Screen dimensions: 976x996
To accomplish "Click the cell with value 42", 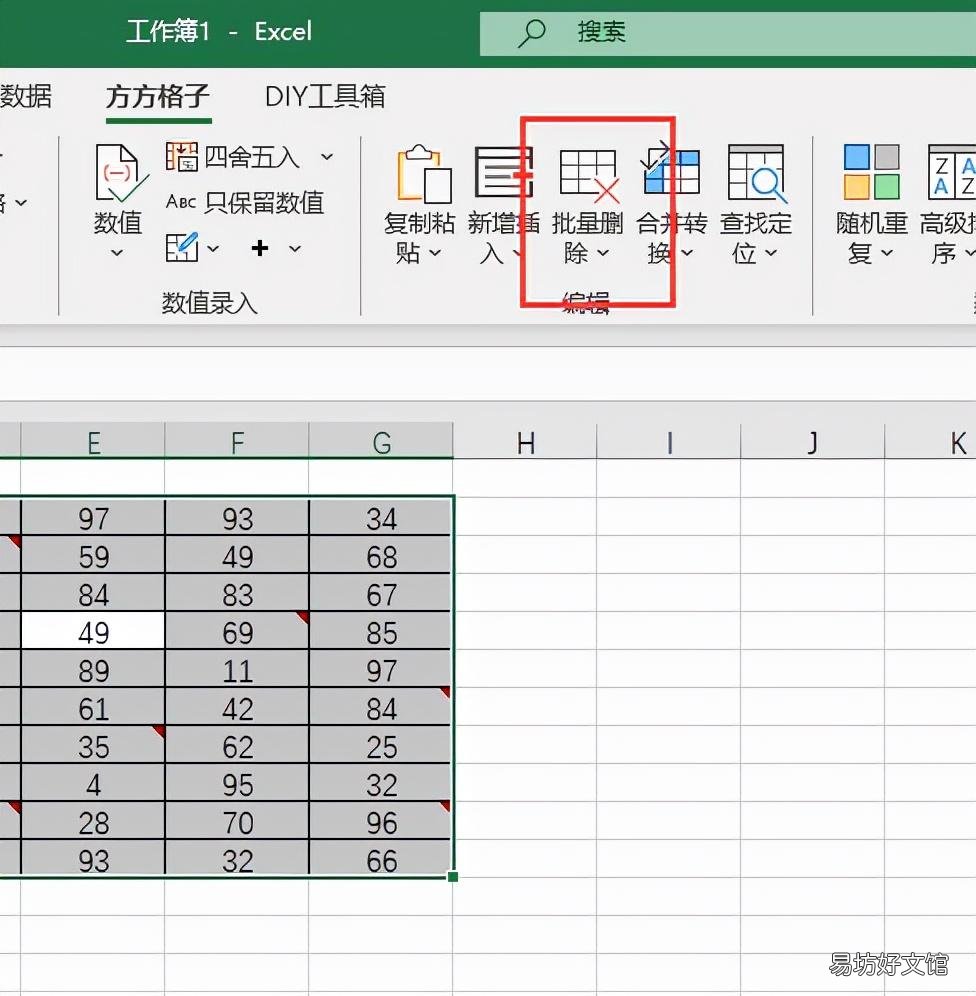I will pyautogui.click(x=237, y=706).
